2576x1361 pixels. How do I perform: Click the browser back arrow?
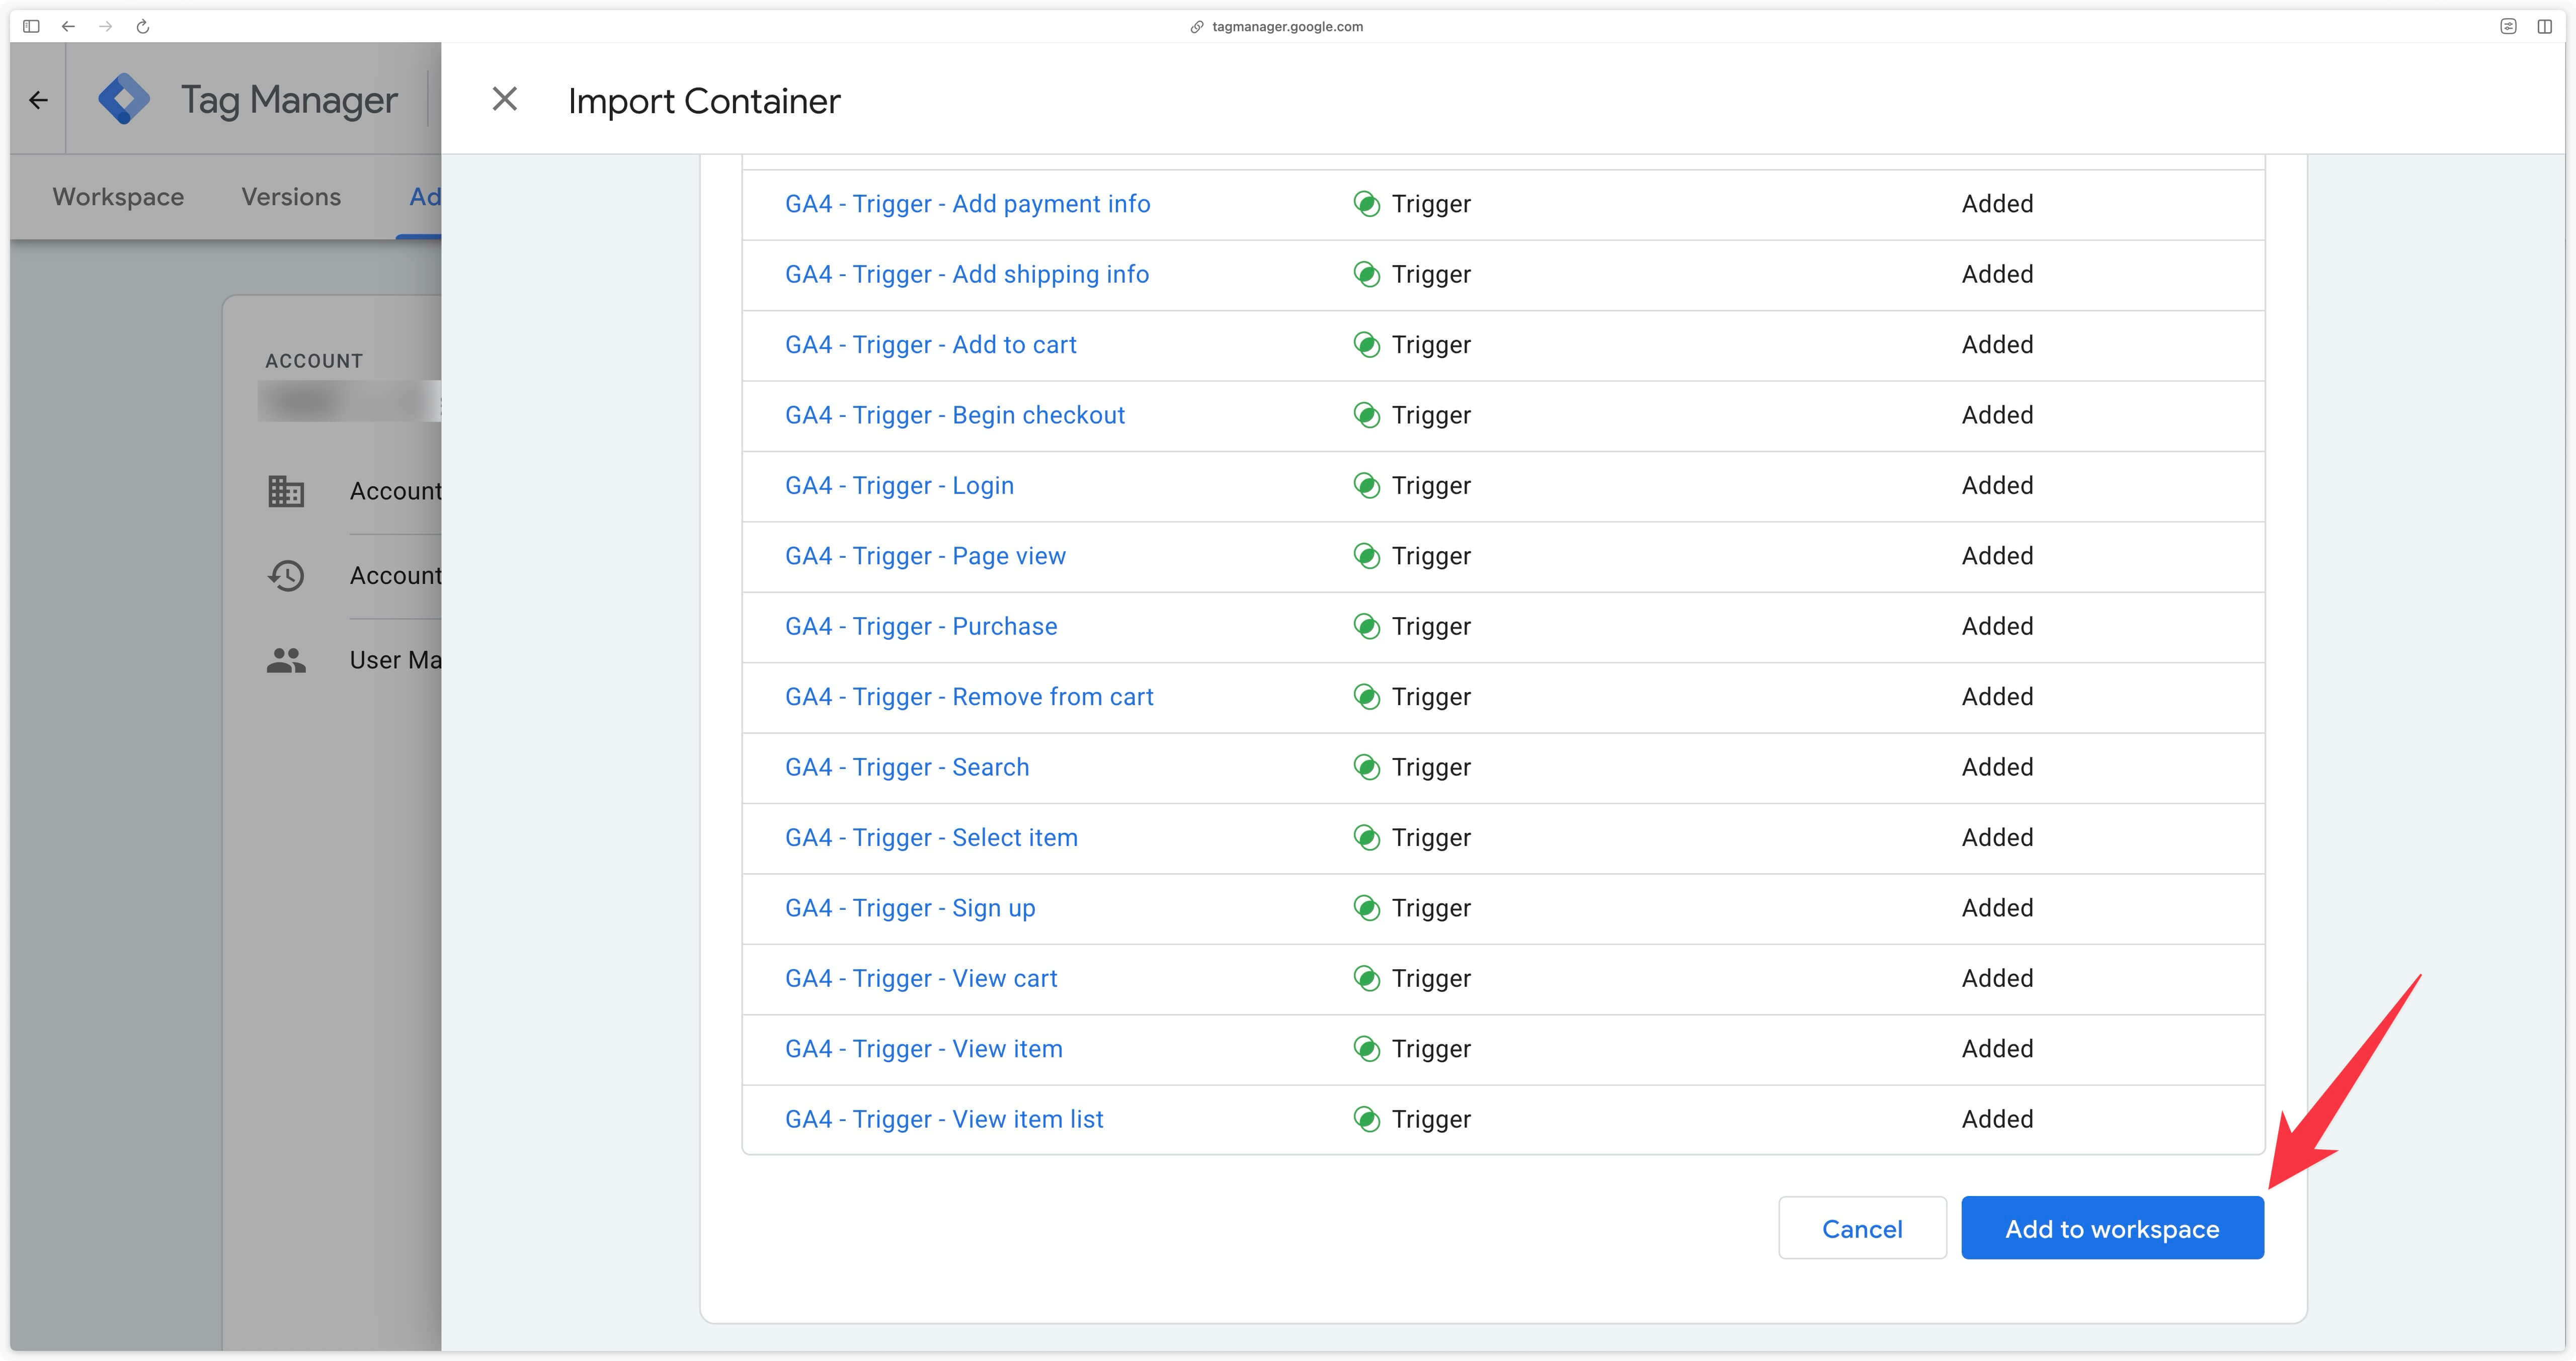point(68,27)
